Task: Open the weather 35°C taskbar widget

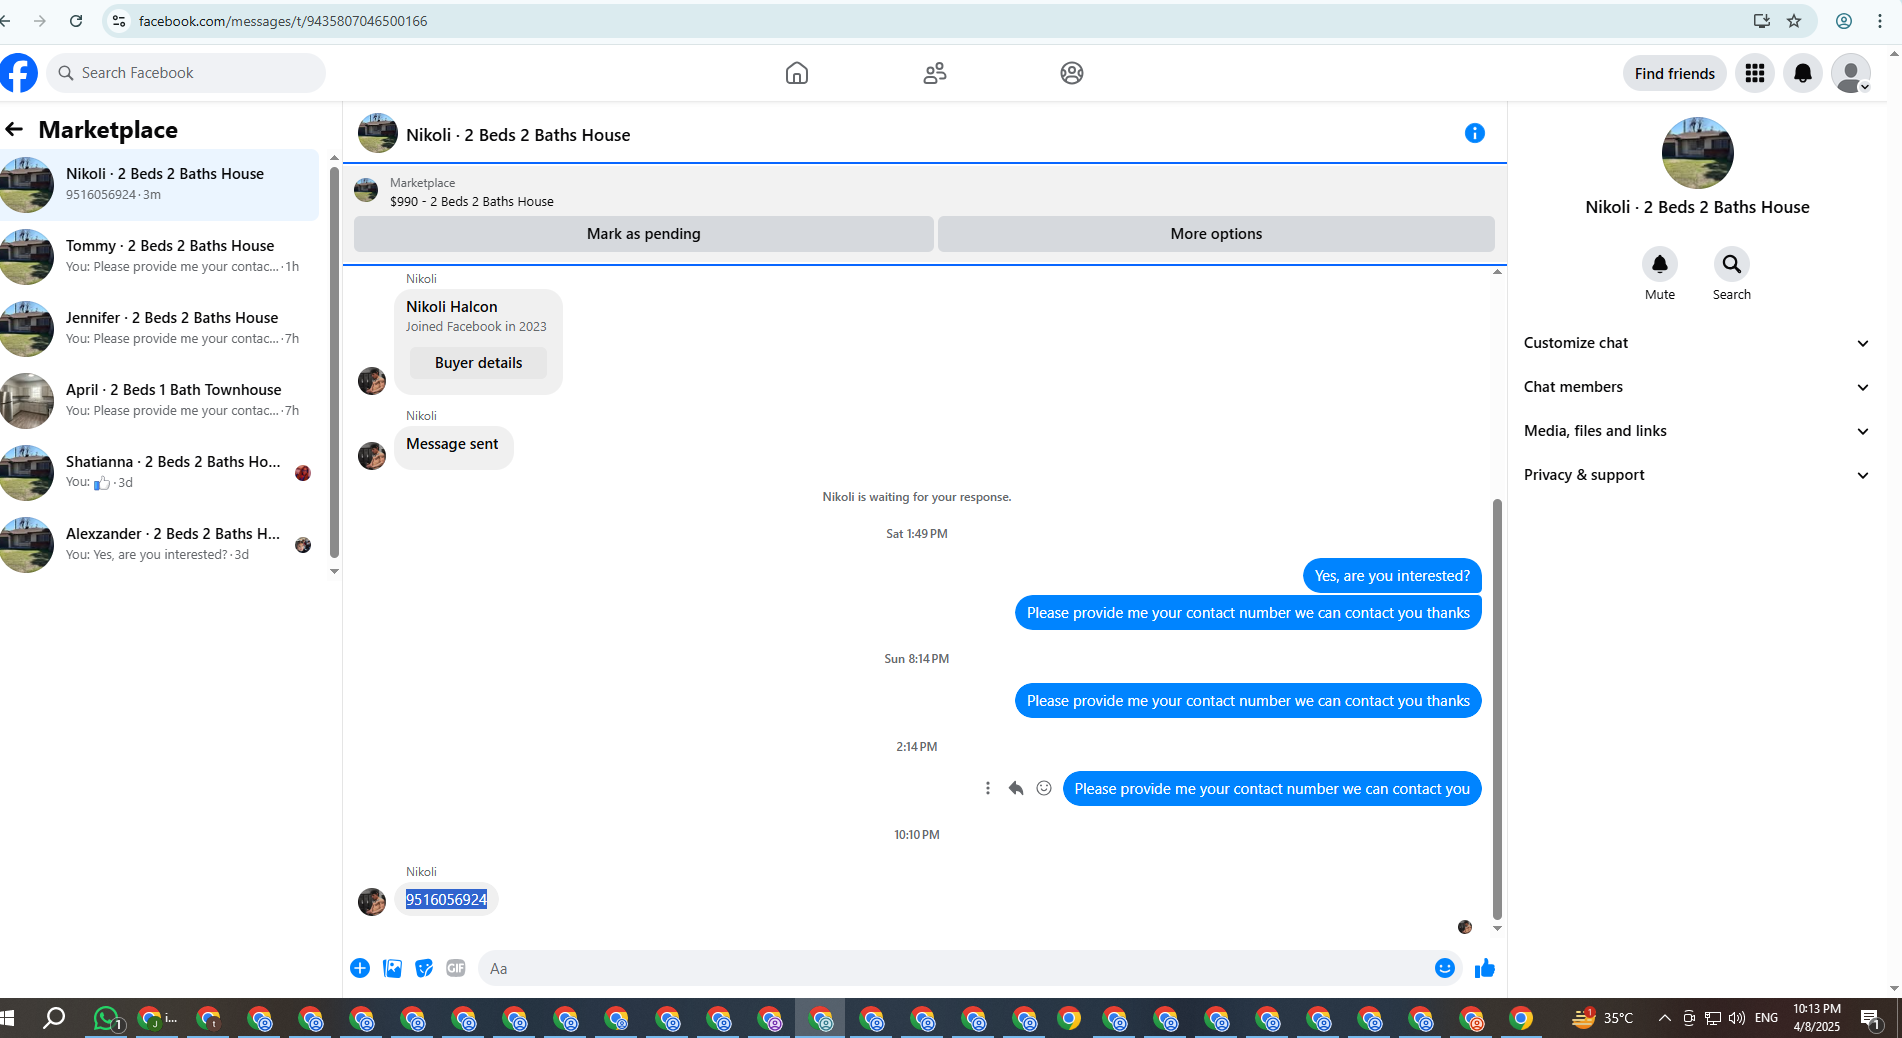Action: click(x=1603, y=1018)
